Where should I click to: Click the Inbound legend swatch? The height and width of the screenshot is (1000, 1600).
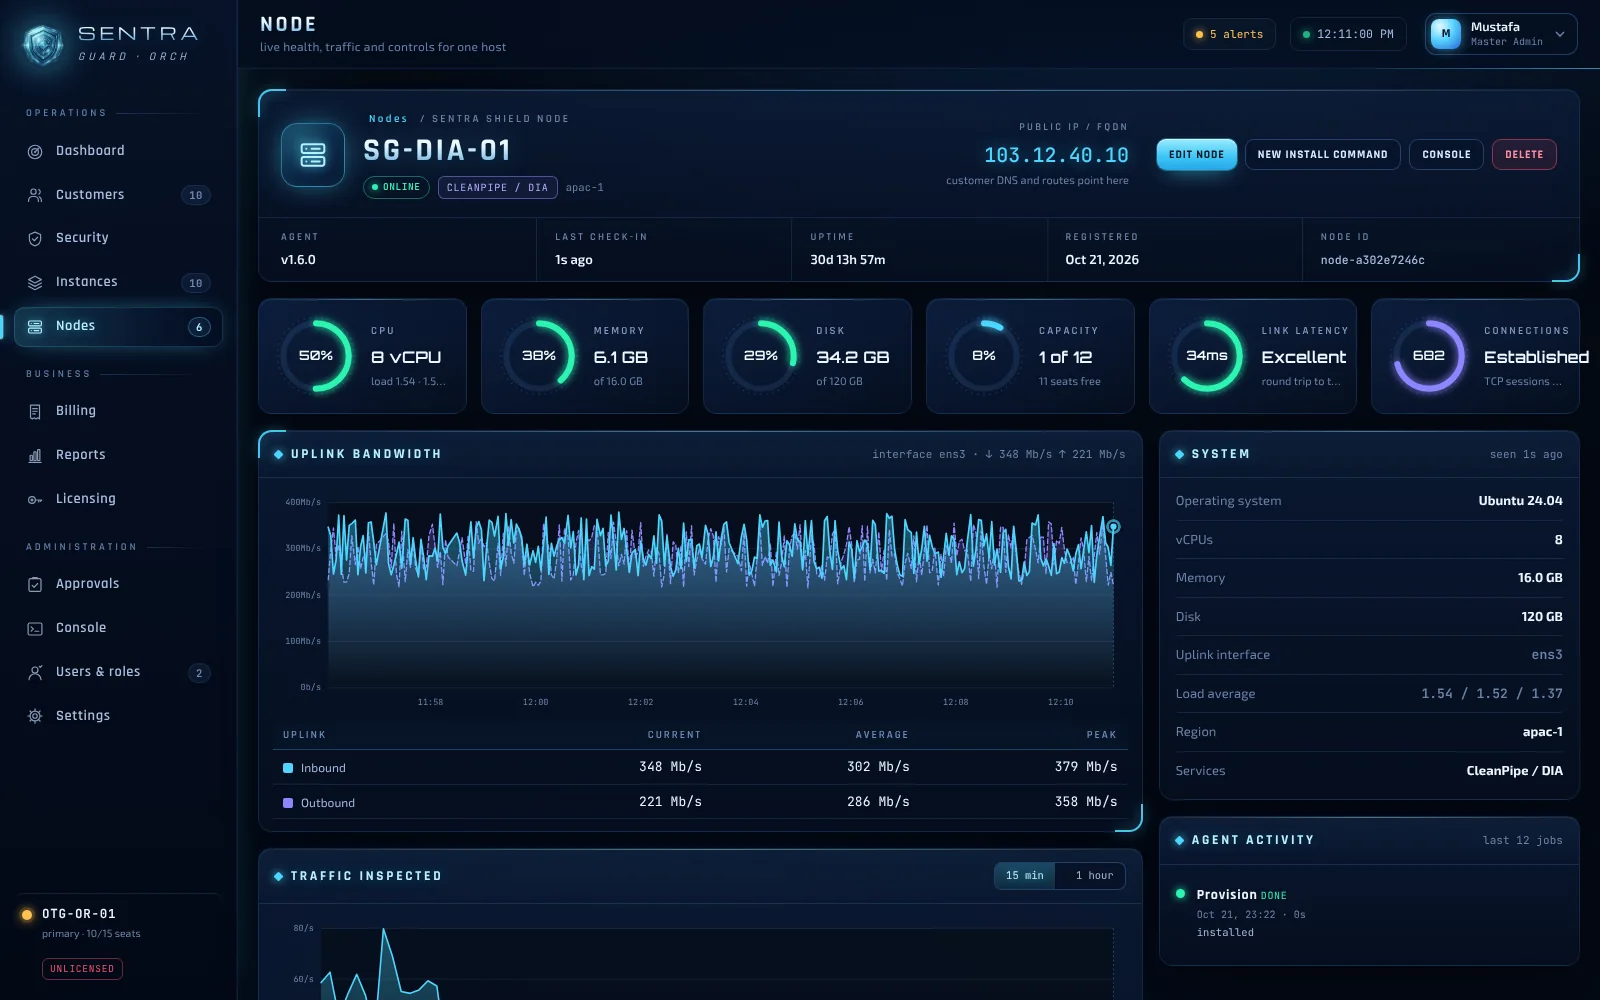288,768
